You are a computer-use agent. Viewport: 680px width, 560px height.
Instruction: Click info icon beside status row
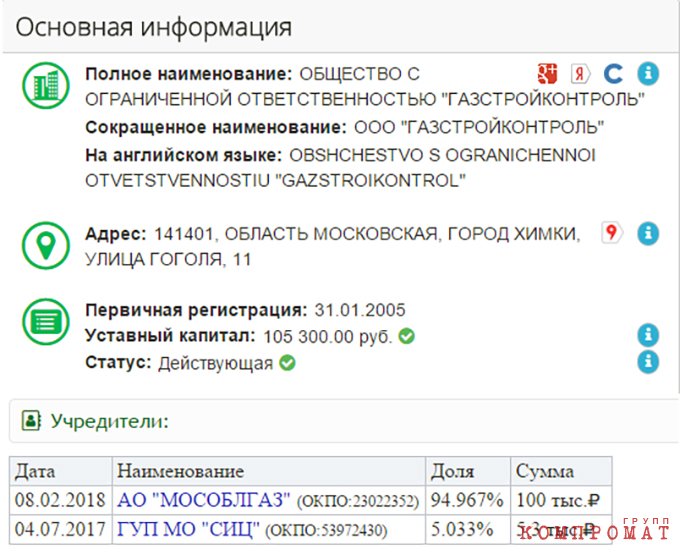(x=648, y=362)
